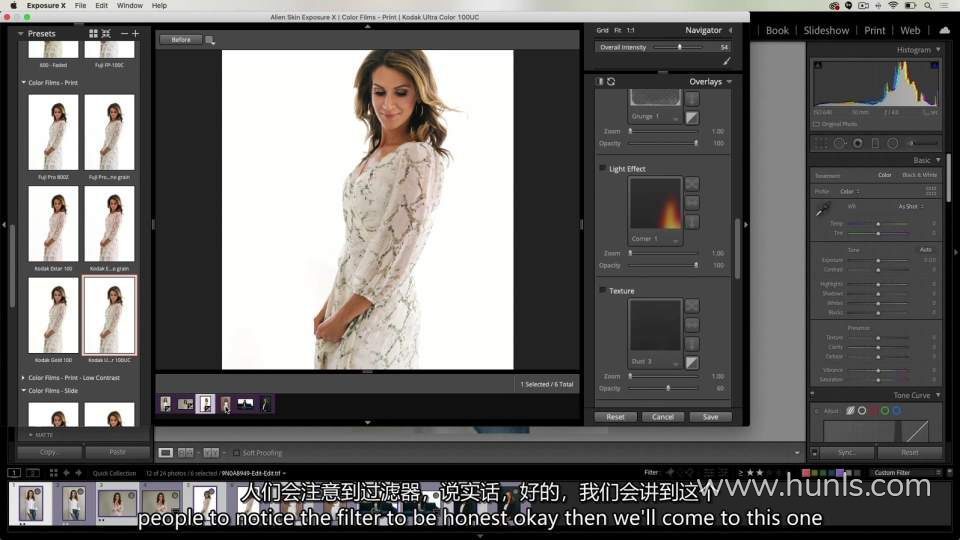Switch presets to grid view icon
Screen dimensions: 960x540
[93, 34]
